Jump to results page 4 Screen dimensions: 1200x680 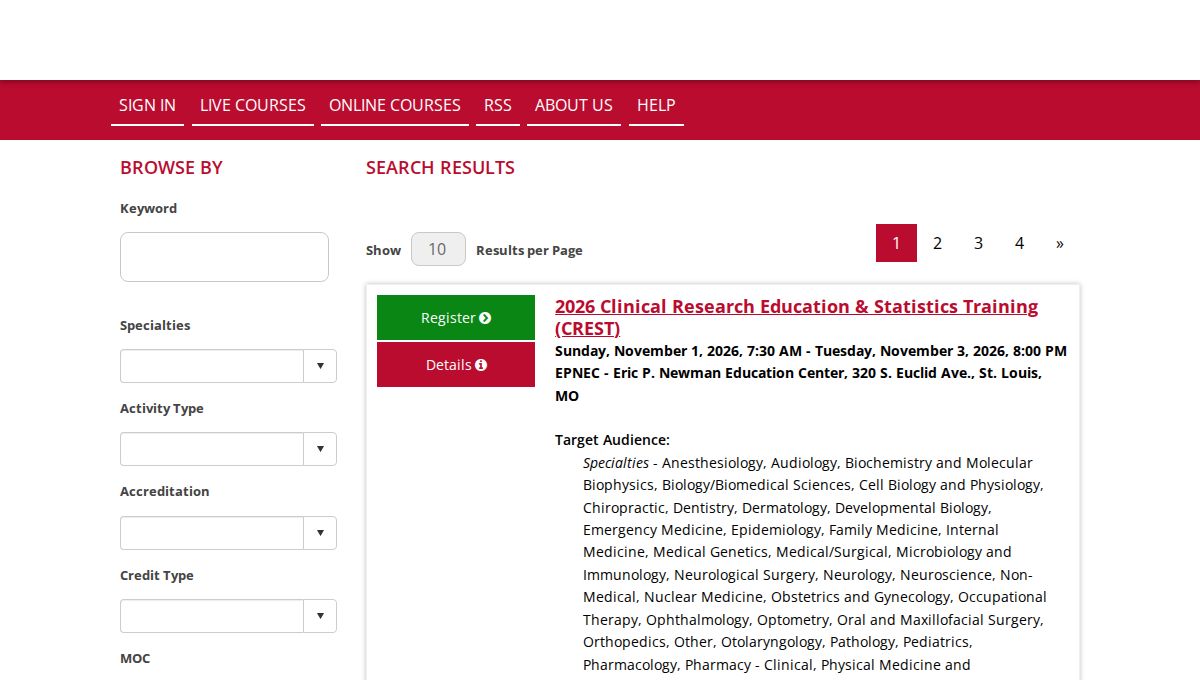point(1019,243)
